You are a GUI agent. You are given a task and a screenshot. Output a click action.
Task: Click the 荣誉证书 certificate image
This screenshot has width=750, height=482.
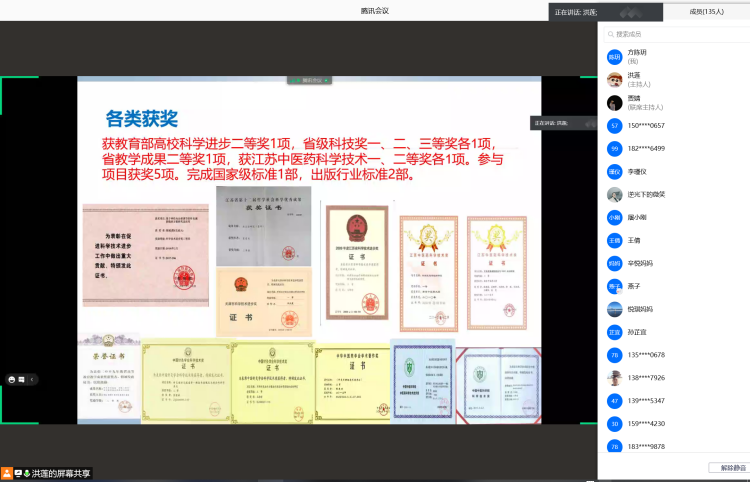tap(109, 378)
